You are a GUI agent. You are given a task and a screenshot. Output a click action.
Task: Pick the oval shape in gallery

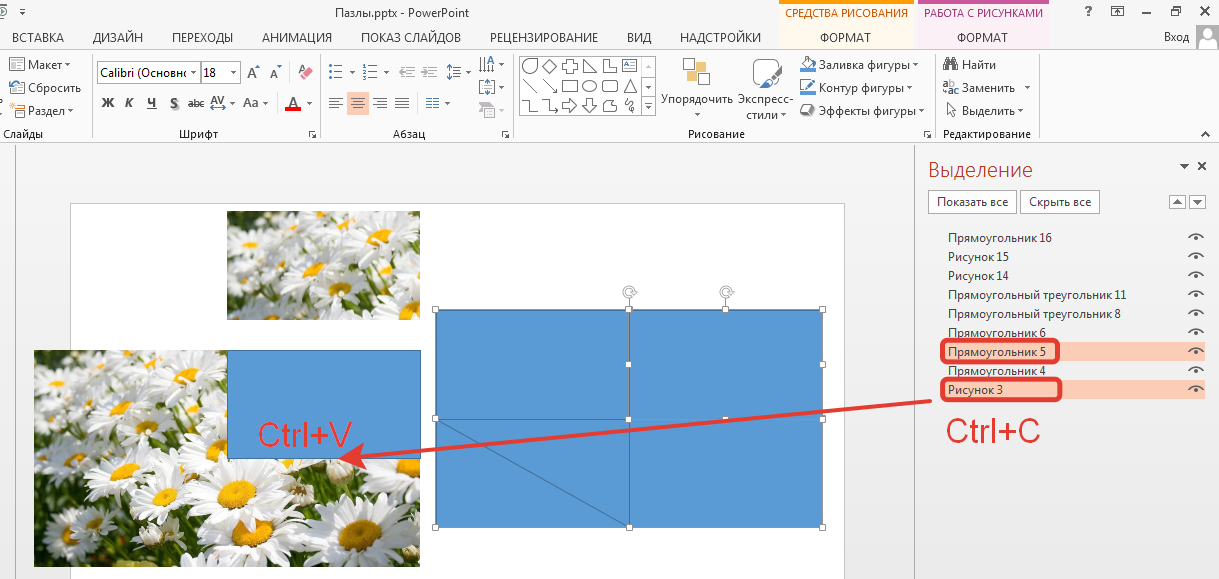(590, 86)
